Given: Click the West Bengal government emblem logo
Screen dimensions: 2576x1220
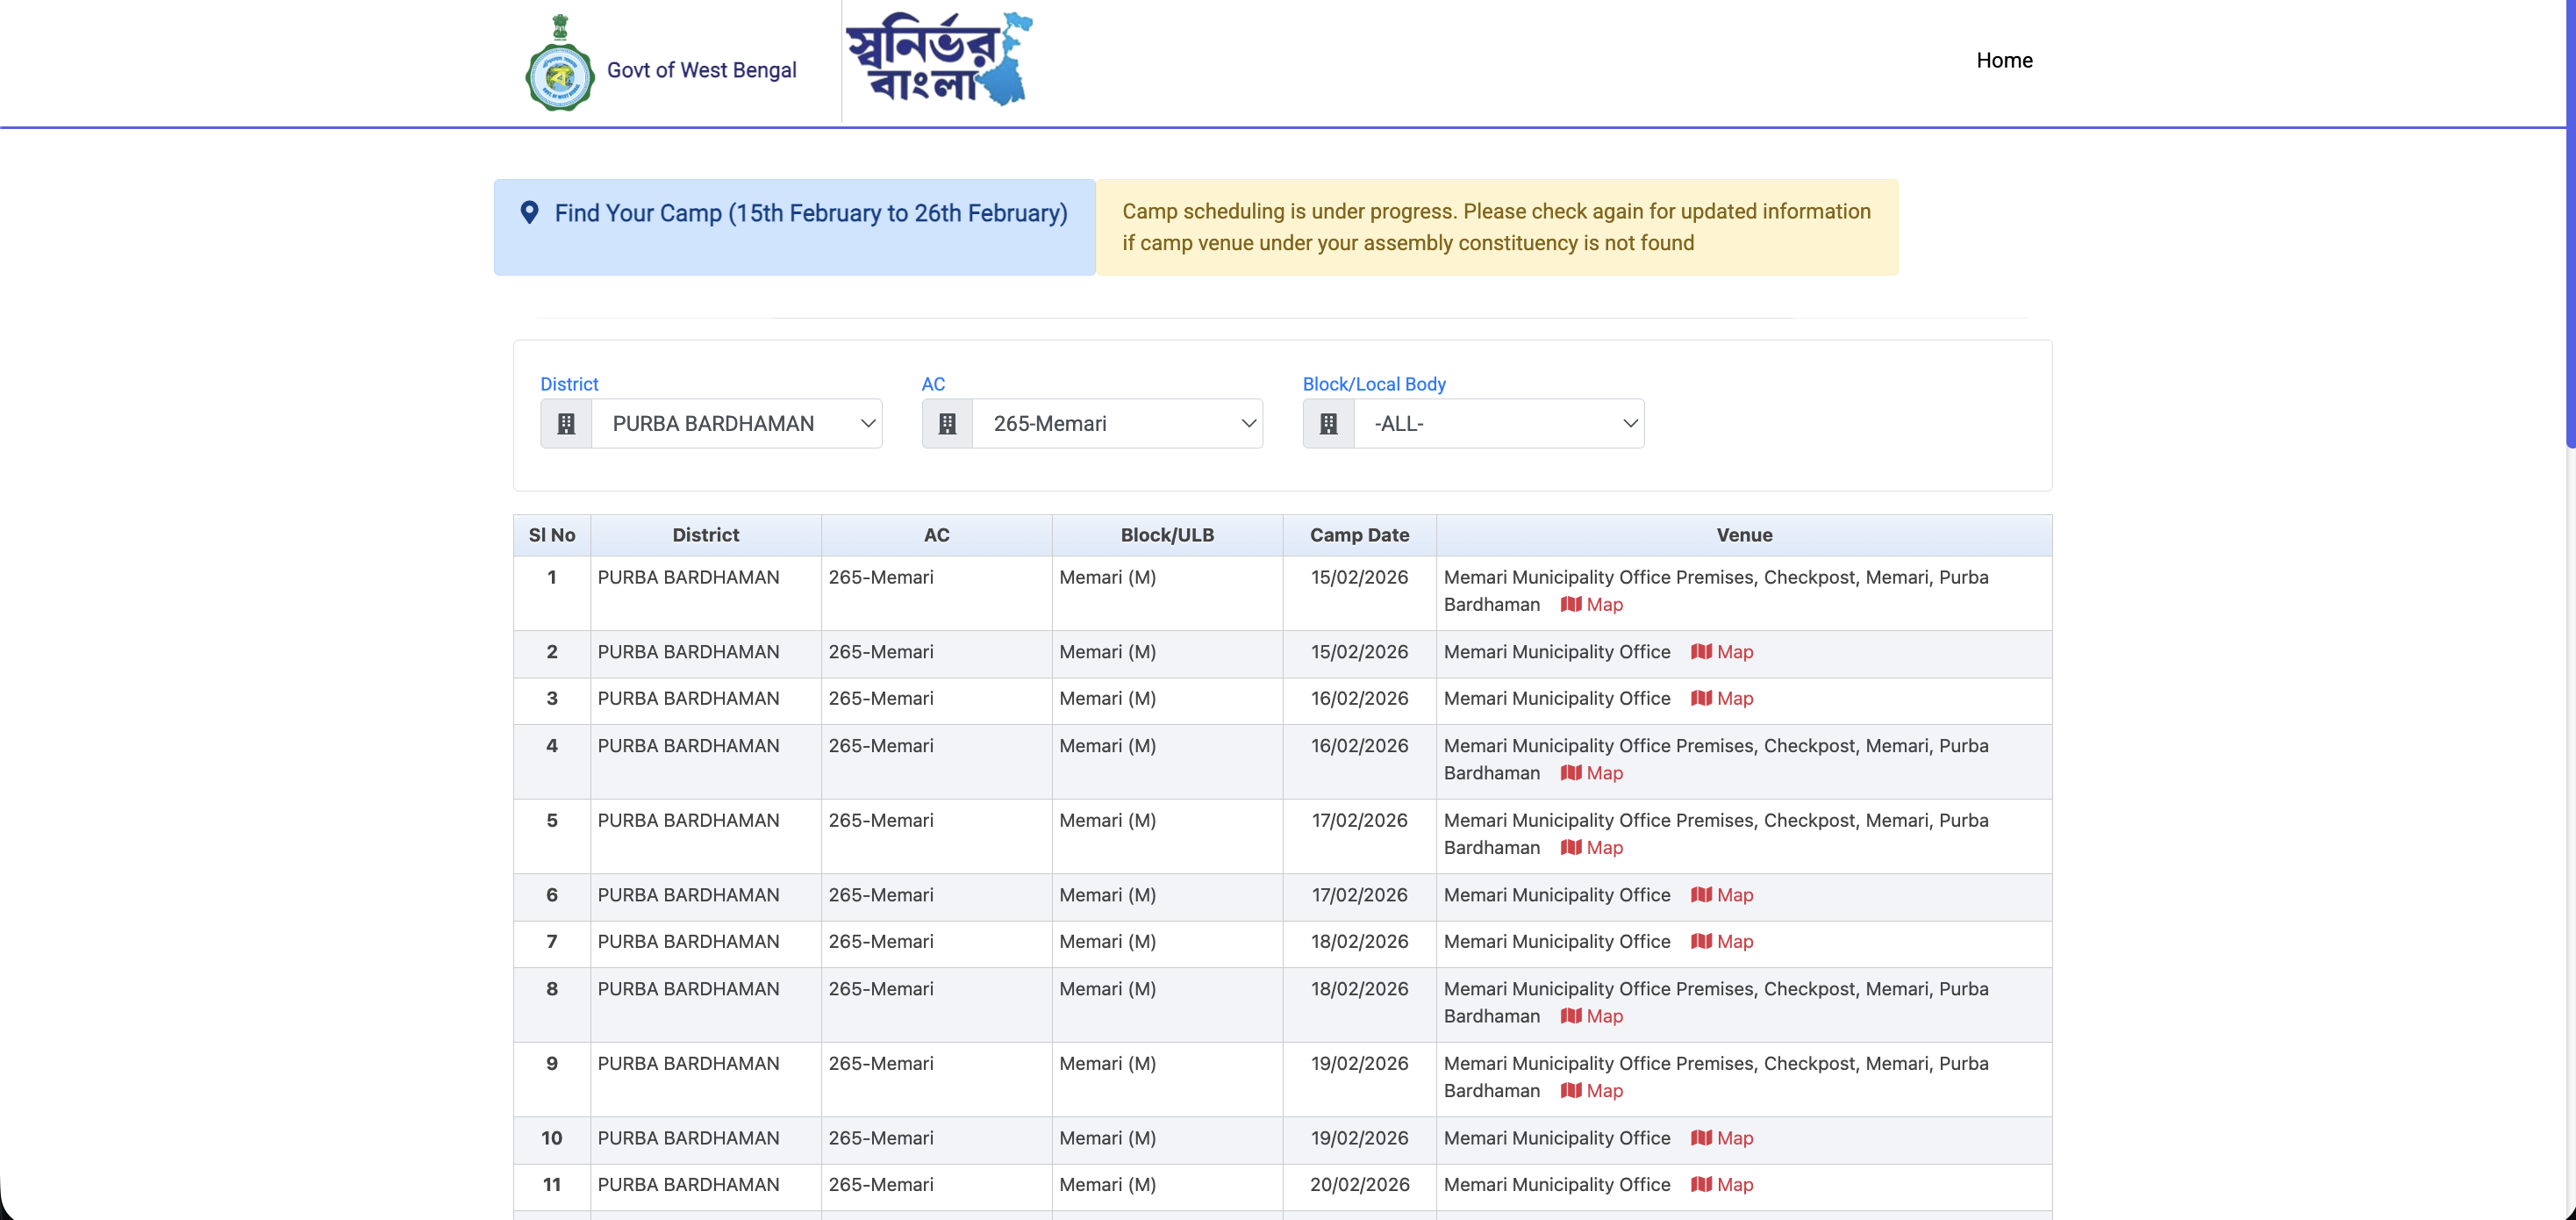Looking at the screenshot, I should point(559,62).
